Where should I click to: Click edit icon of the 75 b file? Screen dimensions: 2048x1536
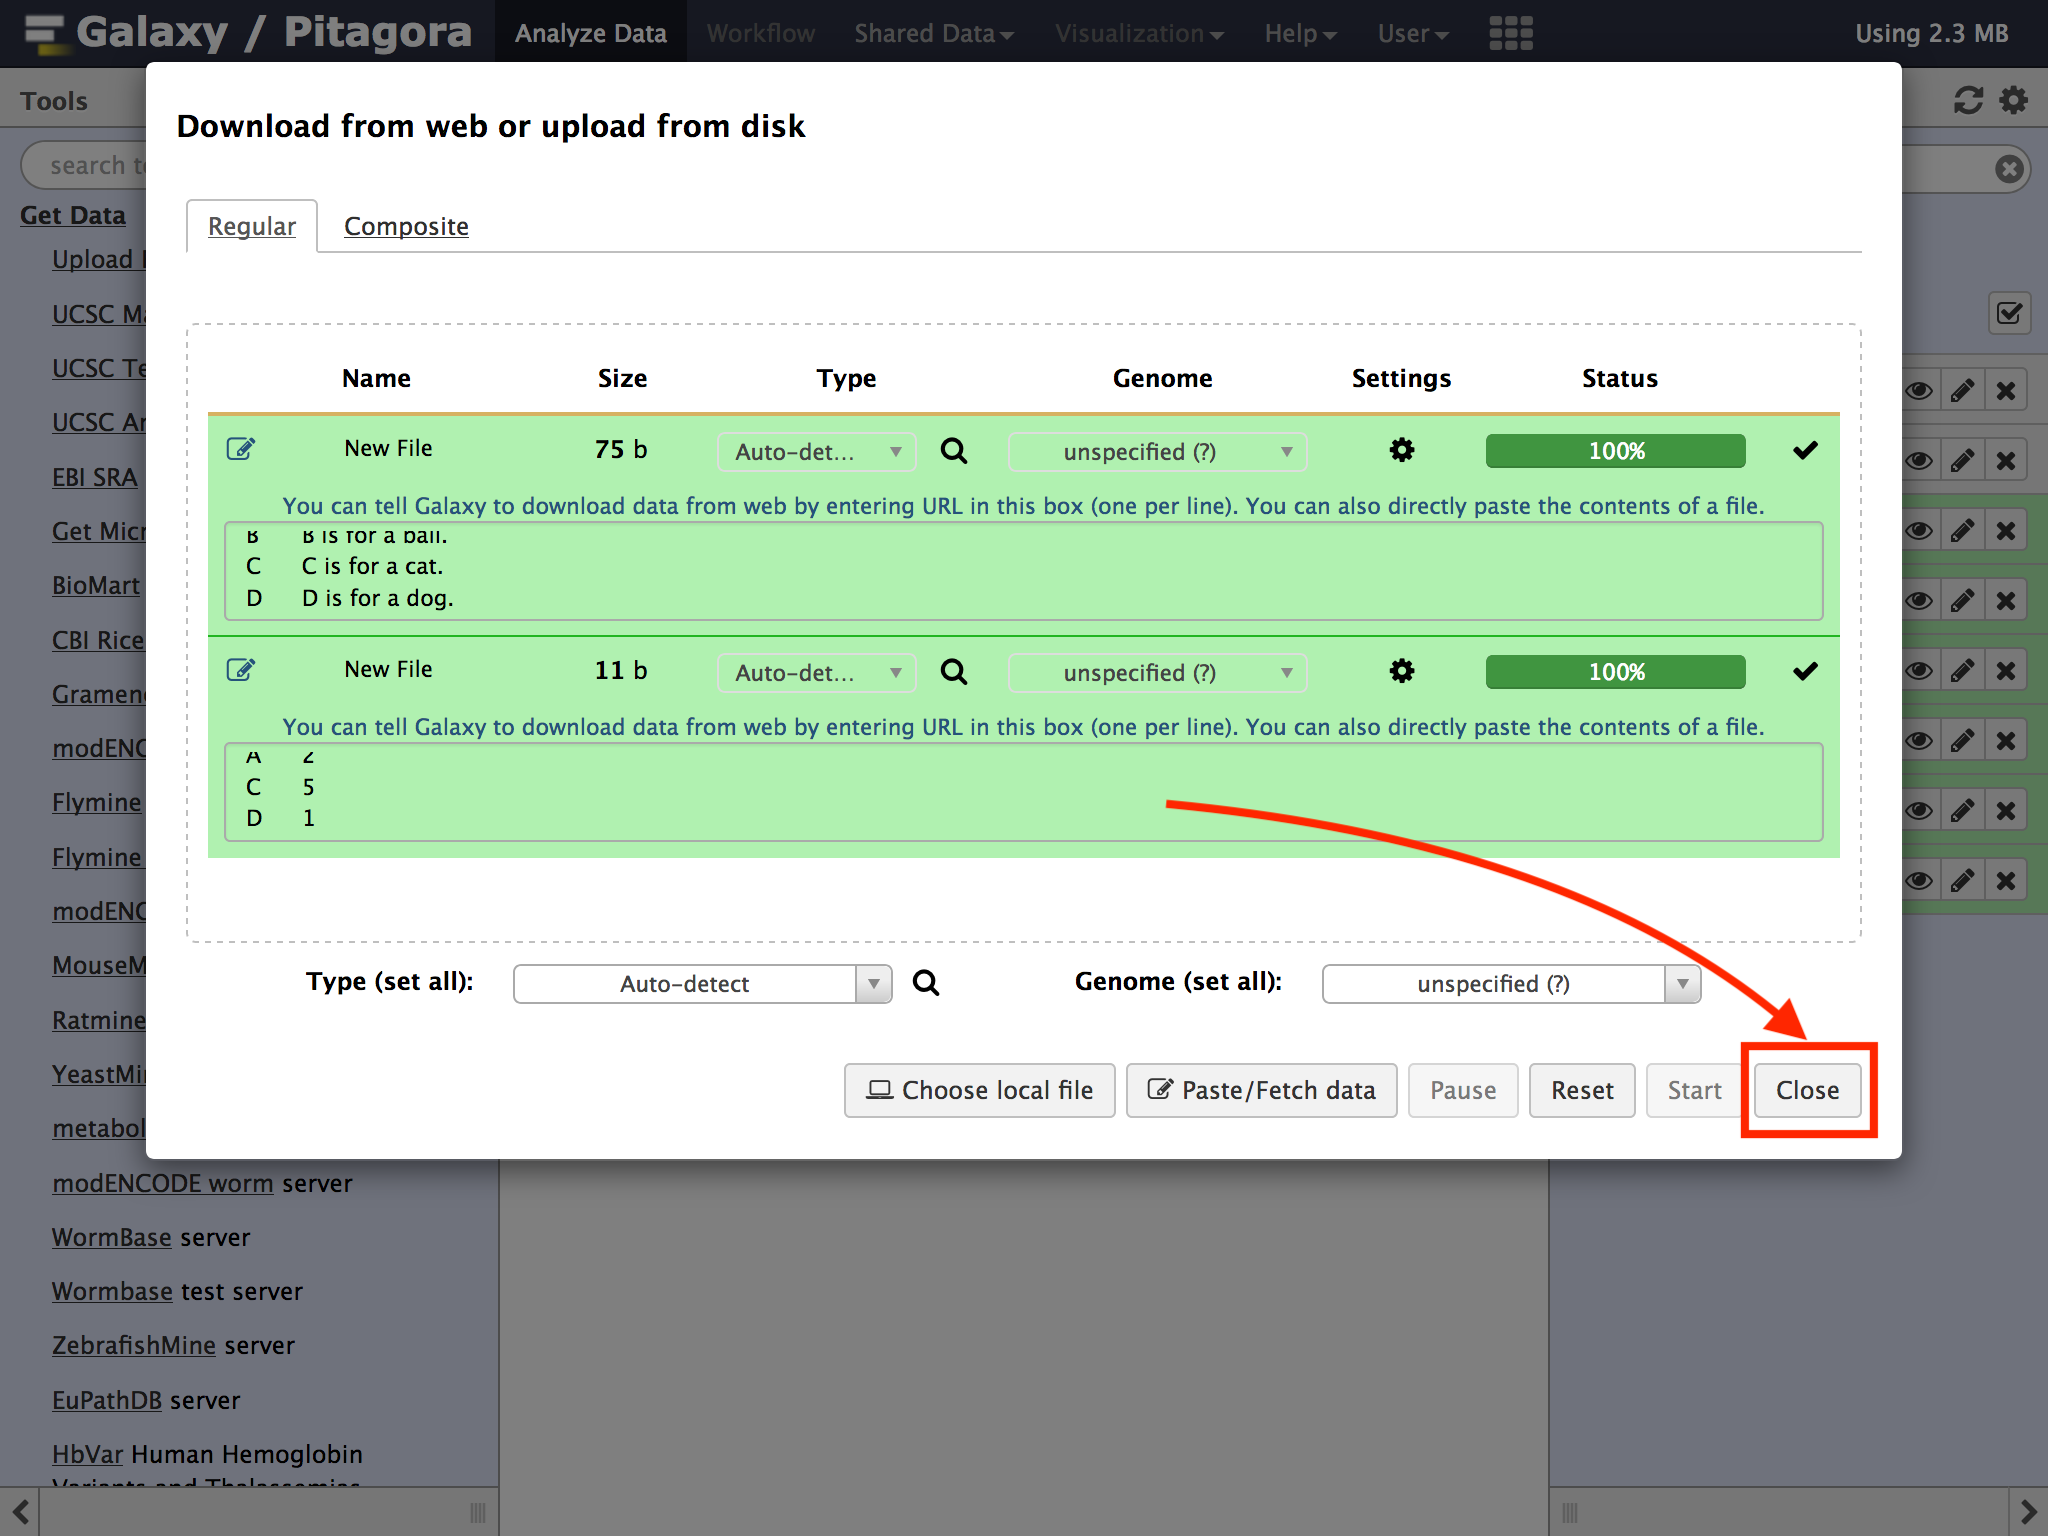coord(240,449)
